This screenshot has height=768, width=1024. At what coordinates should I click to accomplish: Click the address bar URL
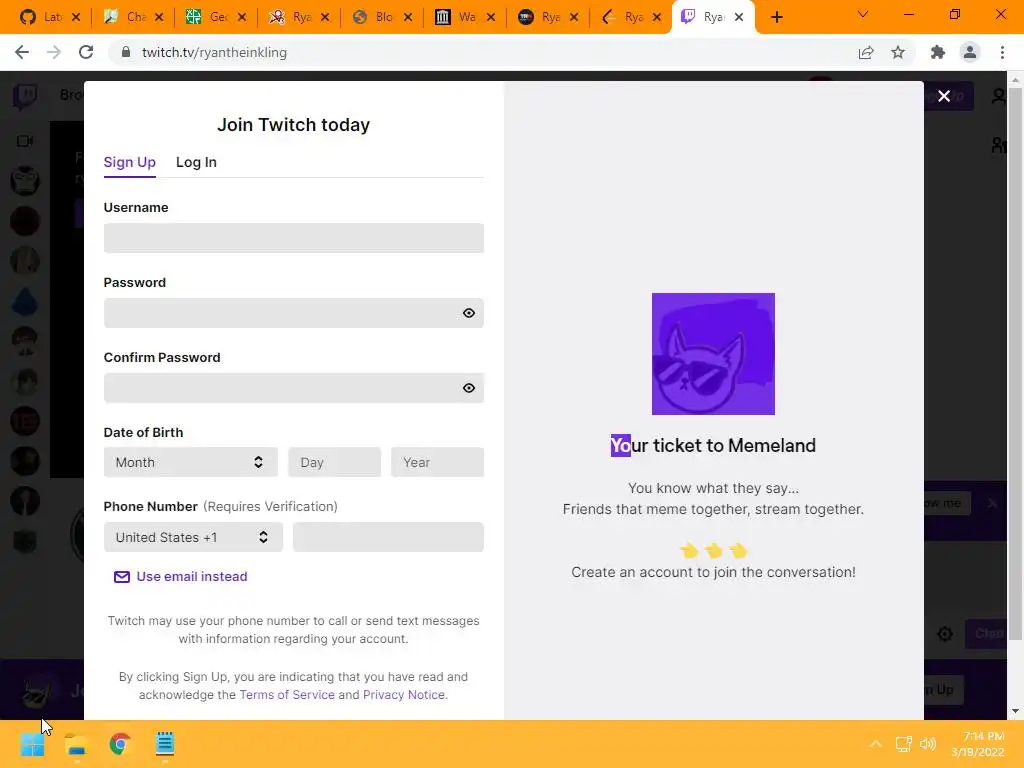point(214,52)
